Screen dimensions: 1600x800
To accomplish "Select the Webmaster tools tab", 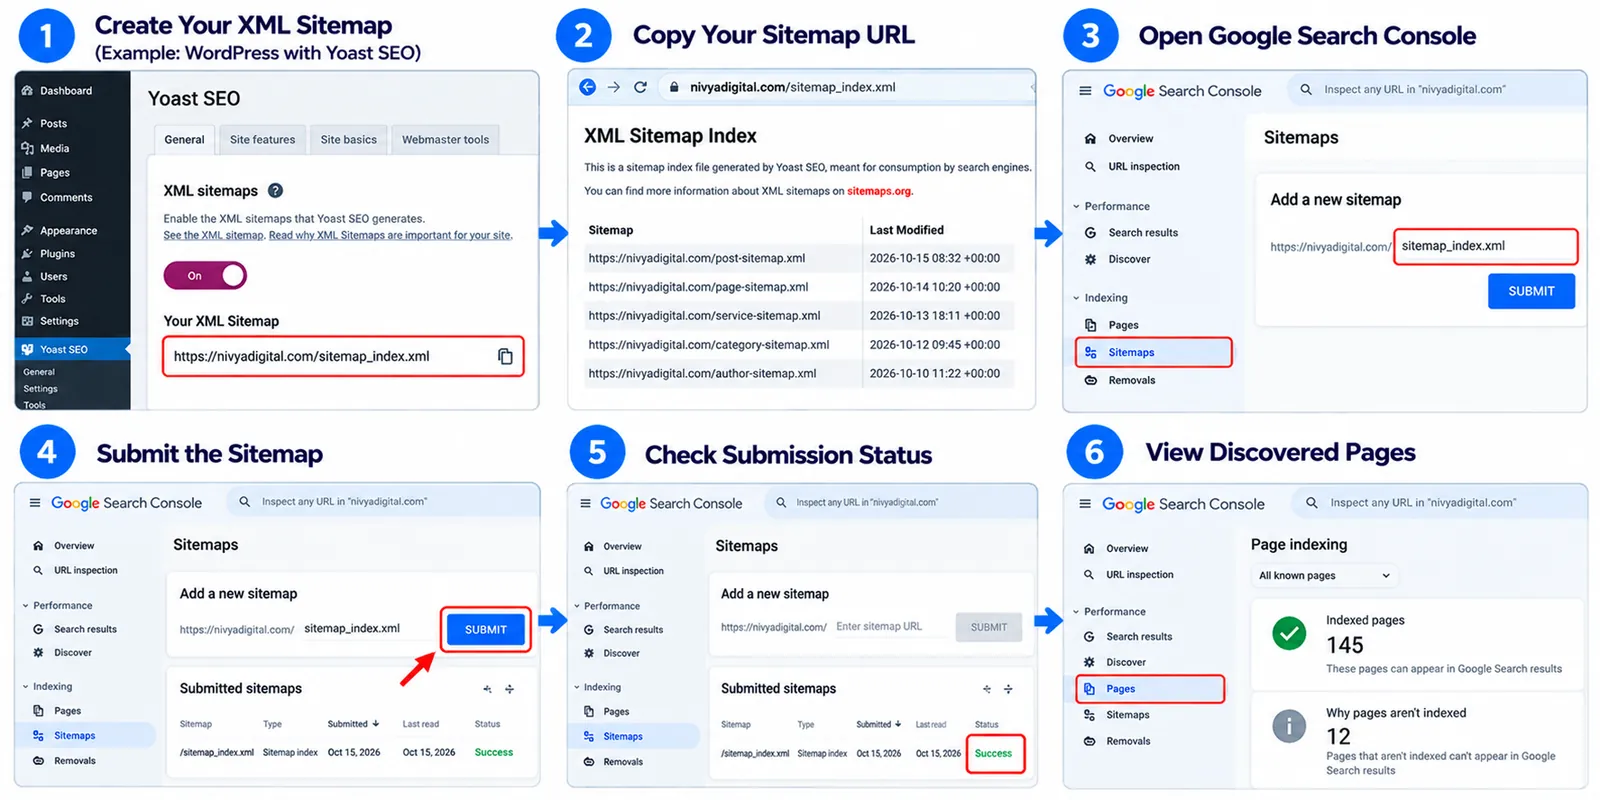I will [445, 140].
